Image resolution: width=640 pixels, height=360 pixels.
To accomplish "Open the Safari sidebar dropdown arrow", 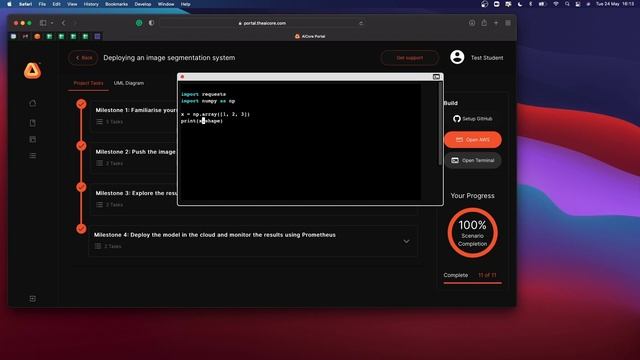I will [x=52, y=23].
